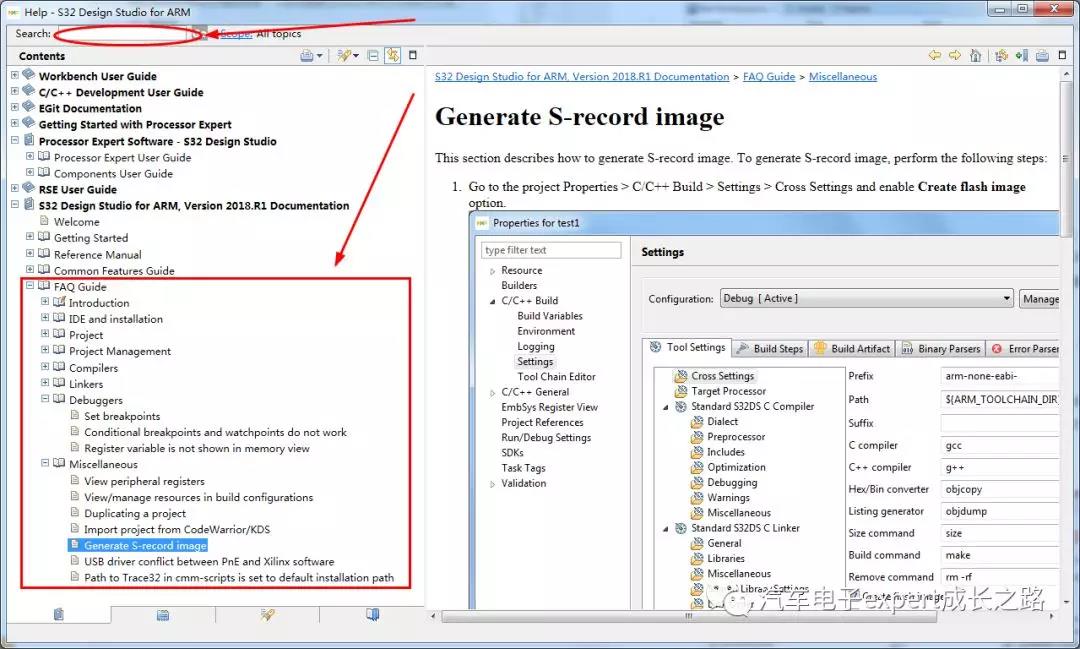
Task: Click the Scope link near search
Action: click(x=236, y=34)
